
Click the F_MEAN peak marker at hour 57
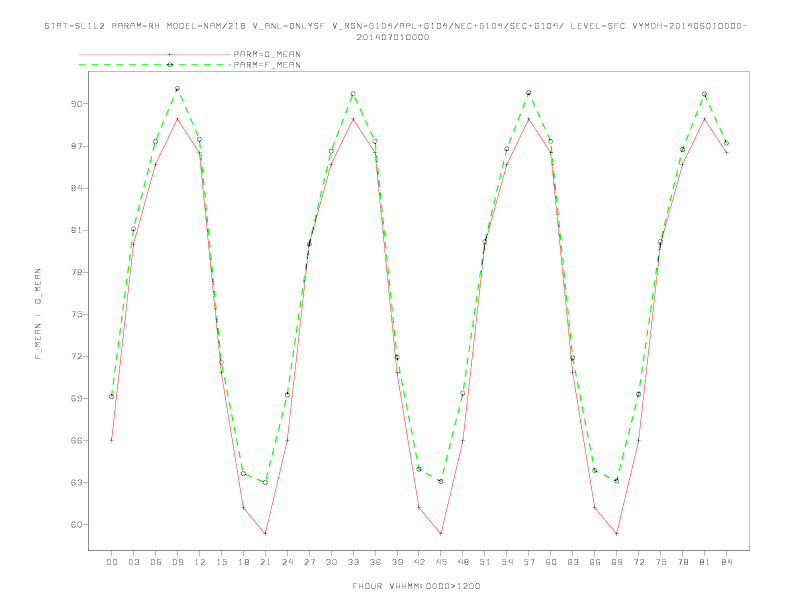click(529, 93)
